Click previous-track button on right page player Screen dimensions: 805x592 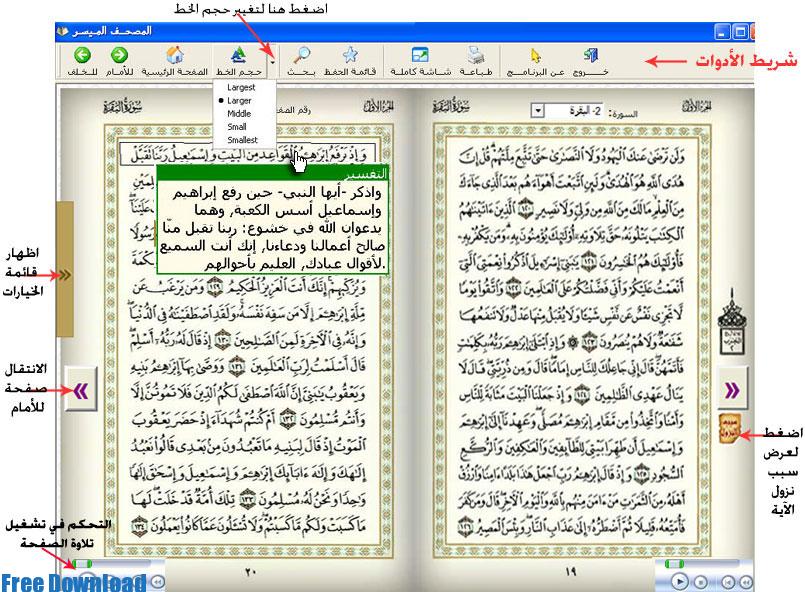coord(727,582)
